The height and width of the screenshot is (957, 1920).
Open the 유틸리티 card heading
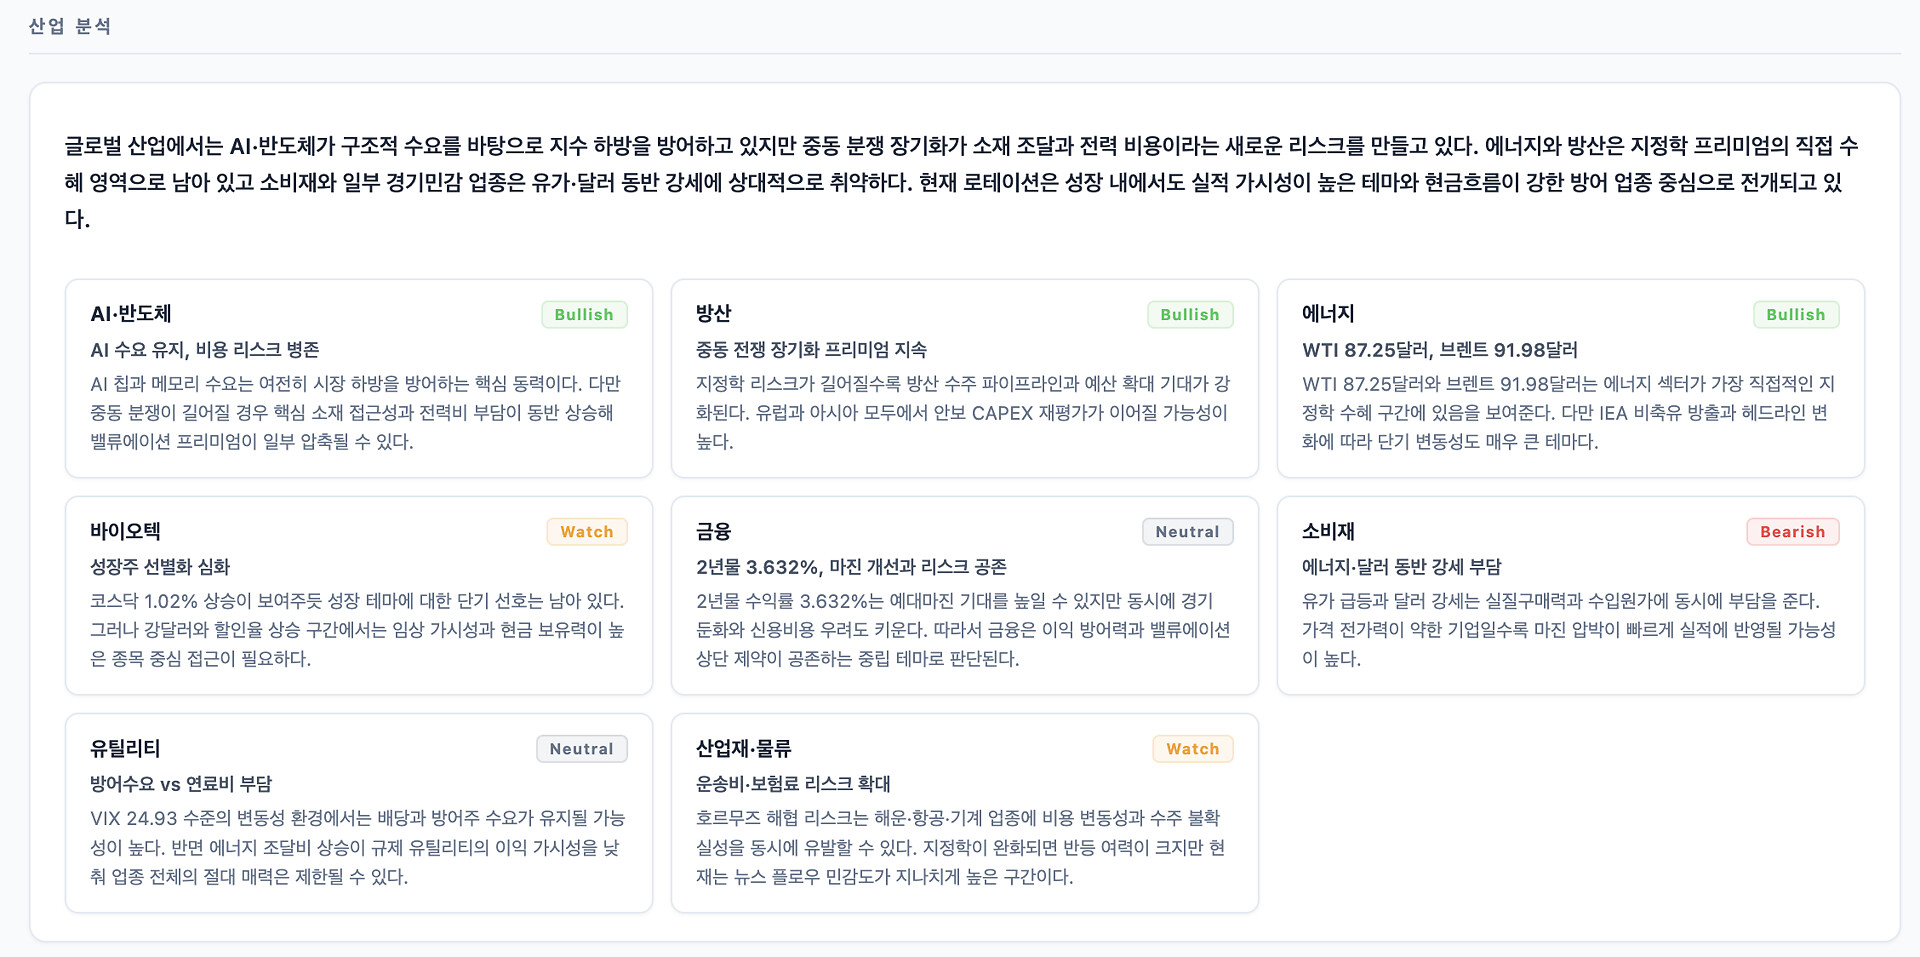pyautogui.click(x=125, y=748)
